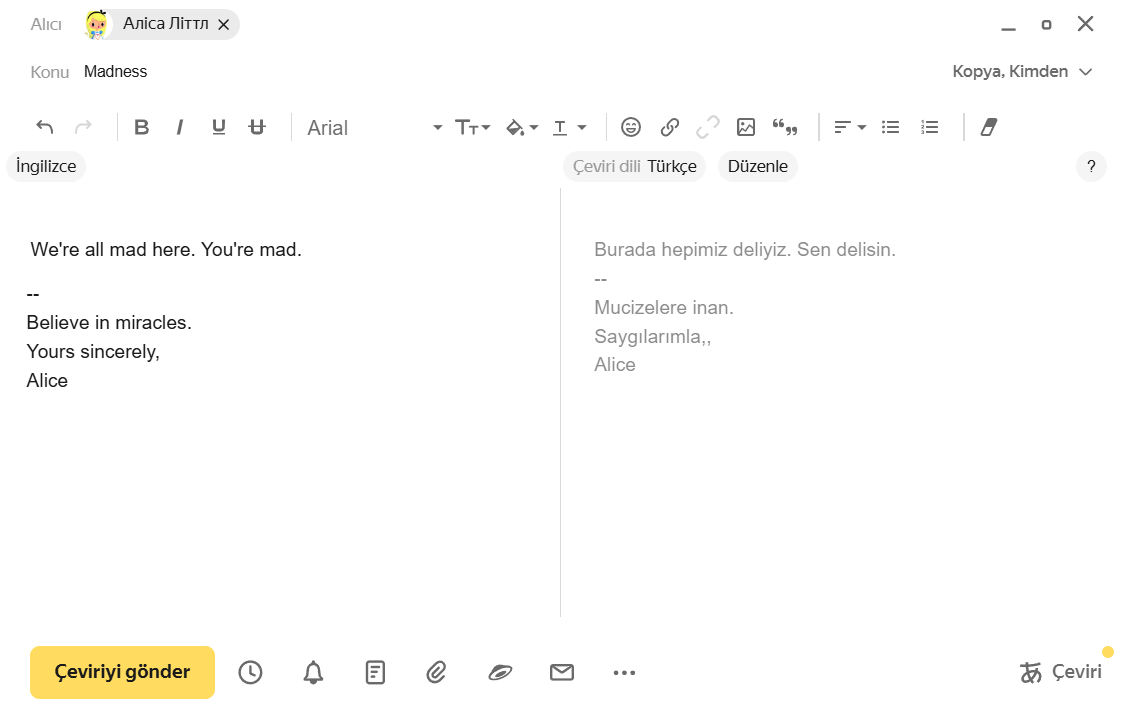1145x712 pixels.
Task: Click the insert link icon
Action: (x=670, y=127)
